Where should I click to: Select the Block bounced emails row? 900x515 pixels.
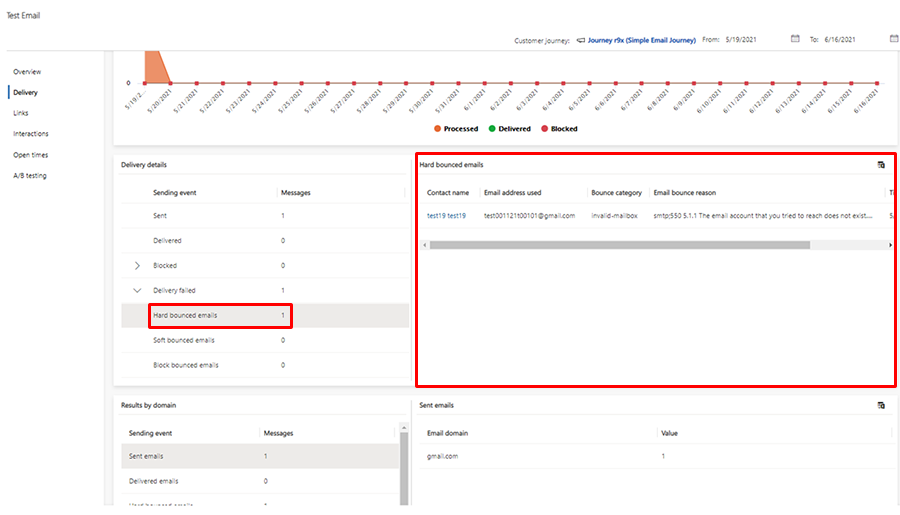point(265,365)
